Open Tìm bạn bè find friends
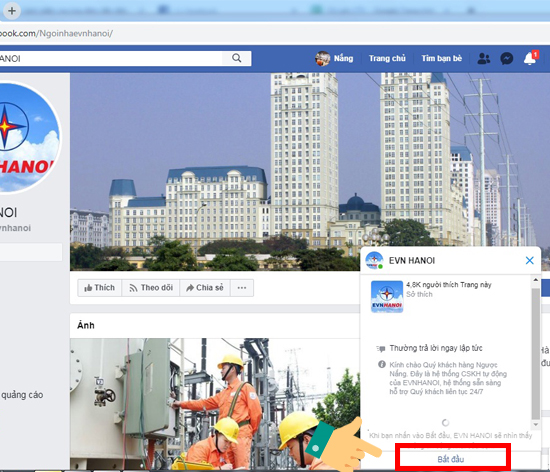This screenshot has height=472, width=550. (441, 59)
